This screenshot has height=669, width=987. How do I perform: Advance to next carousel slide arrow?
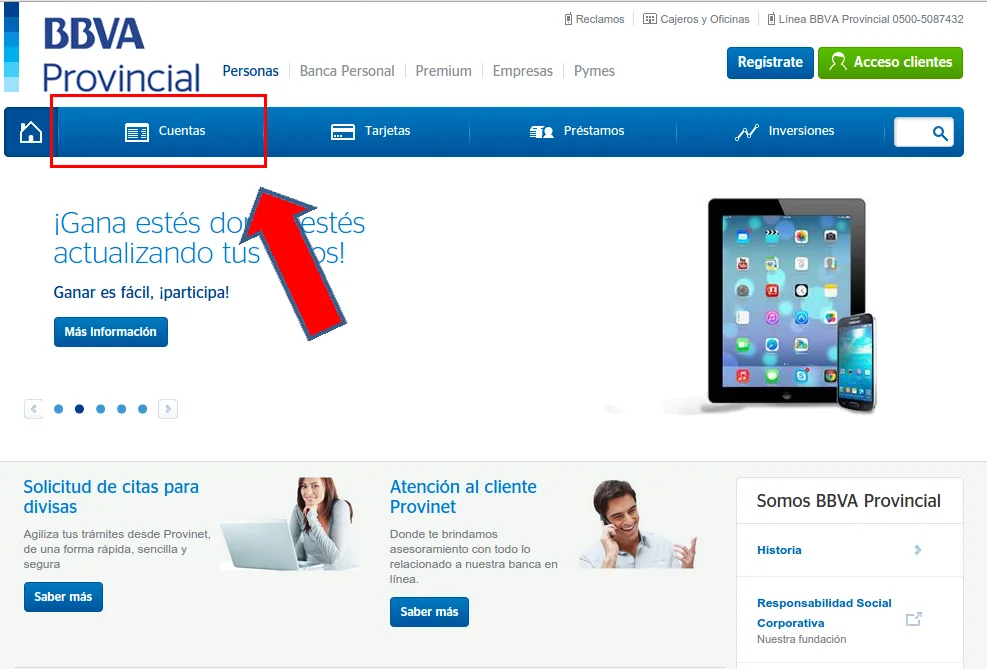[167, 409]
